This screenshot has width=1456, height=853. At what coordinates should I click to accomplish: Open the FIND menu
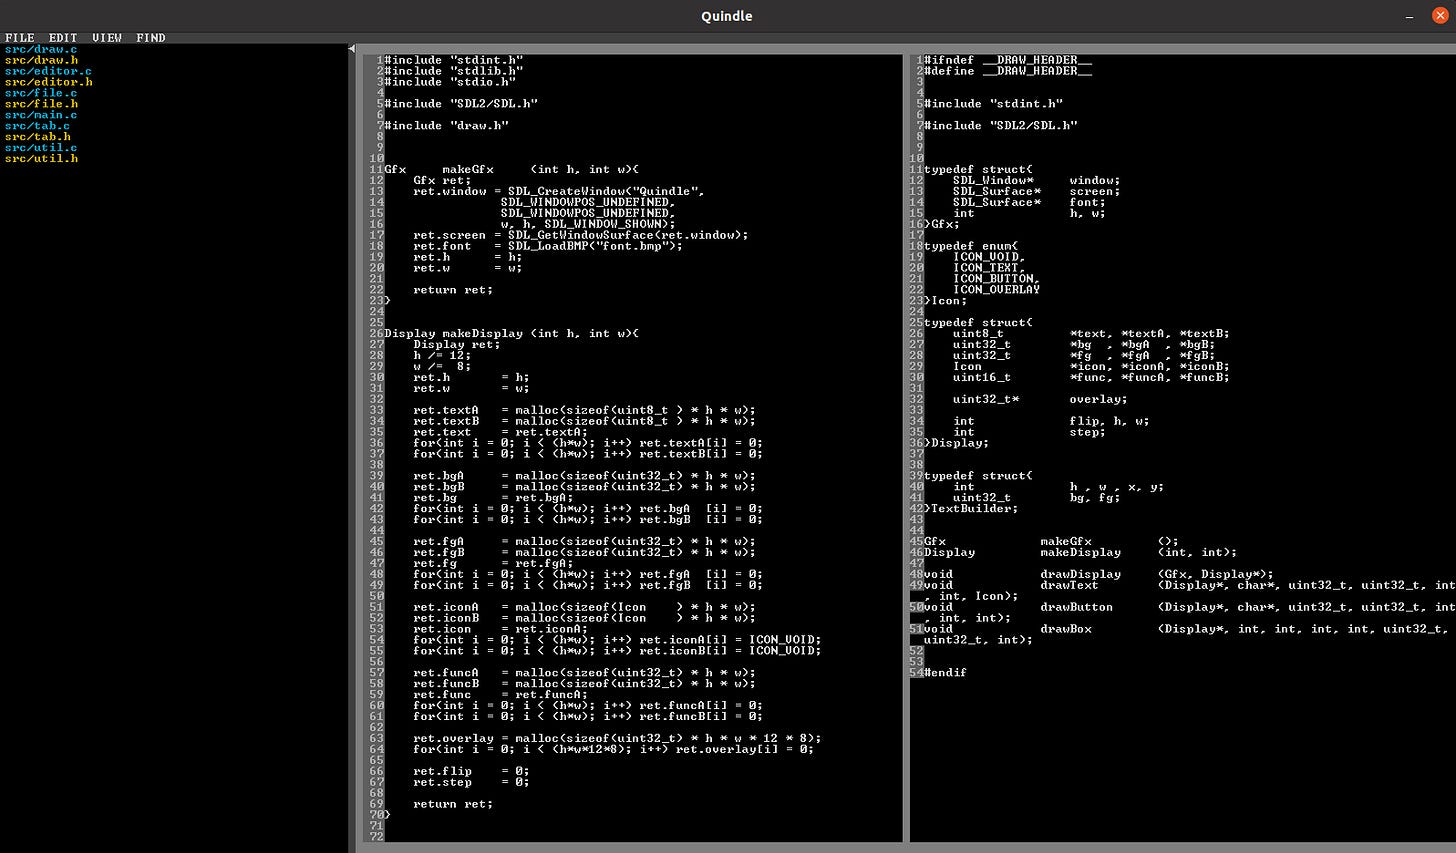[x=151, y=38]
